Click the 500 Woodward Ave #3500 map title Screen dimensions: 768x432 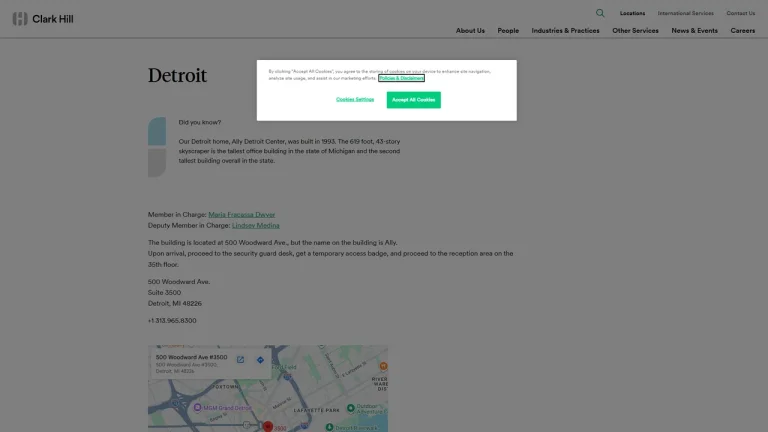(x=192, y=357)
